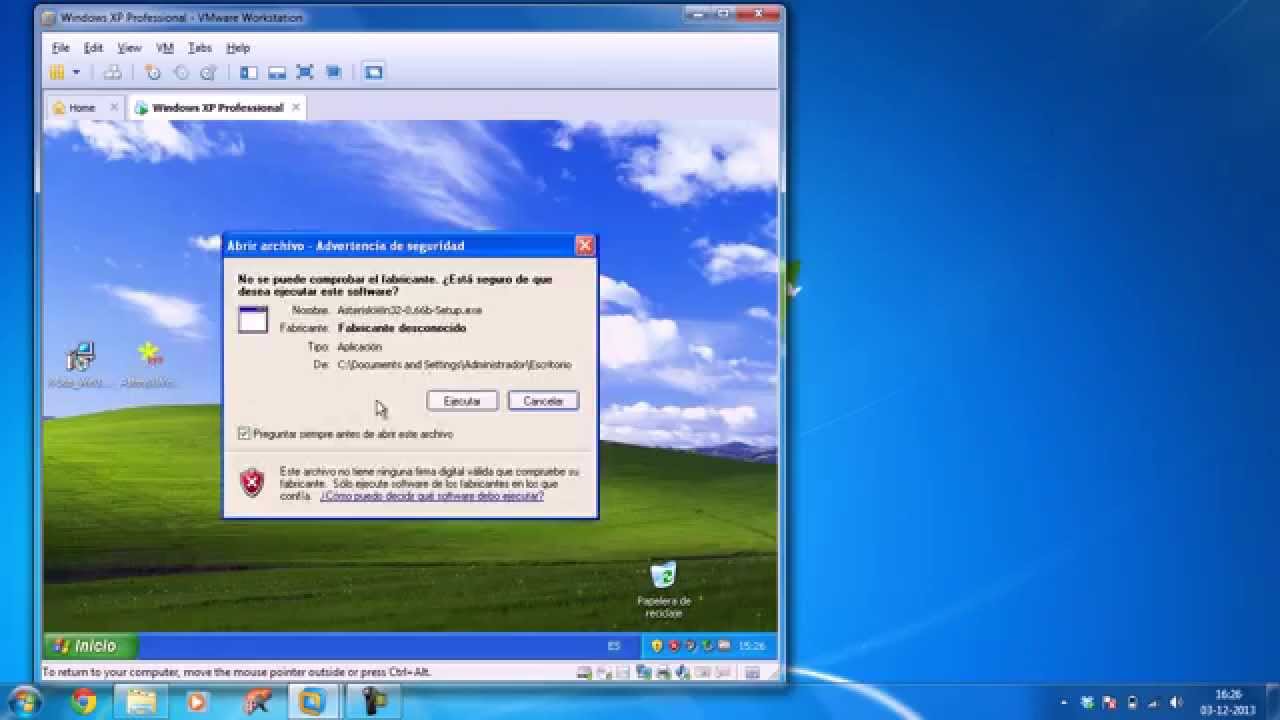Click the Unity mode toolbar icon
The width and height of the screenshot is (1280, 720).
(x=334, y=72)
